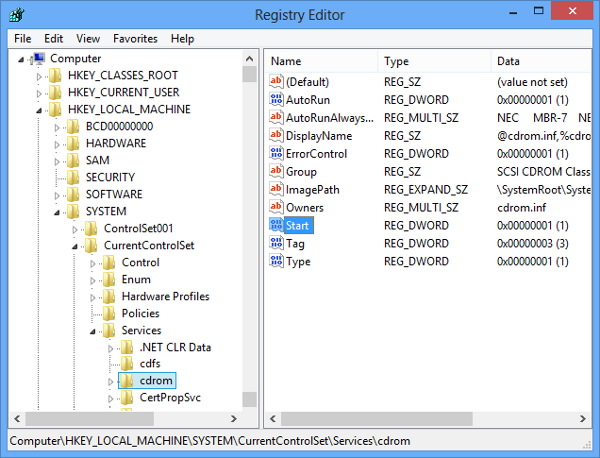Sort values by Name column header
Screen dimensions: 600x458
pyautogui.click(x=321, y=61)
